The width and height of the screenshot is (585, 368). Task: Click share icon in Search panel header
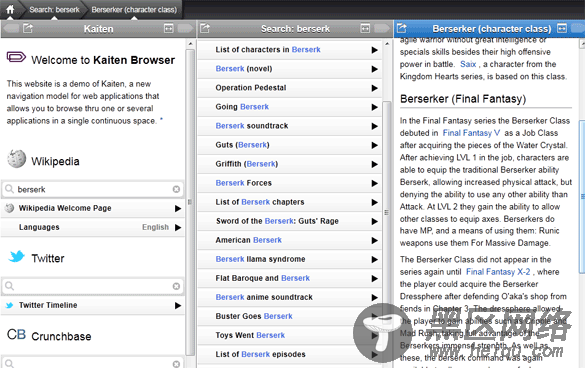(205, 28)
